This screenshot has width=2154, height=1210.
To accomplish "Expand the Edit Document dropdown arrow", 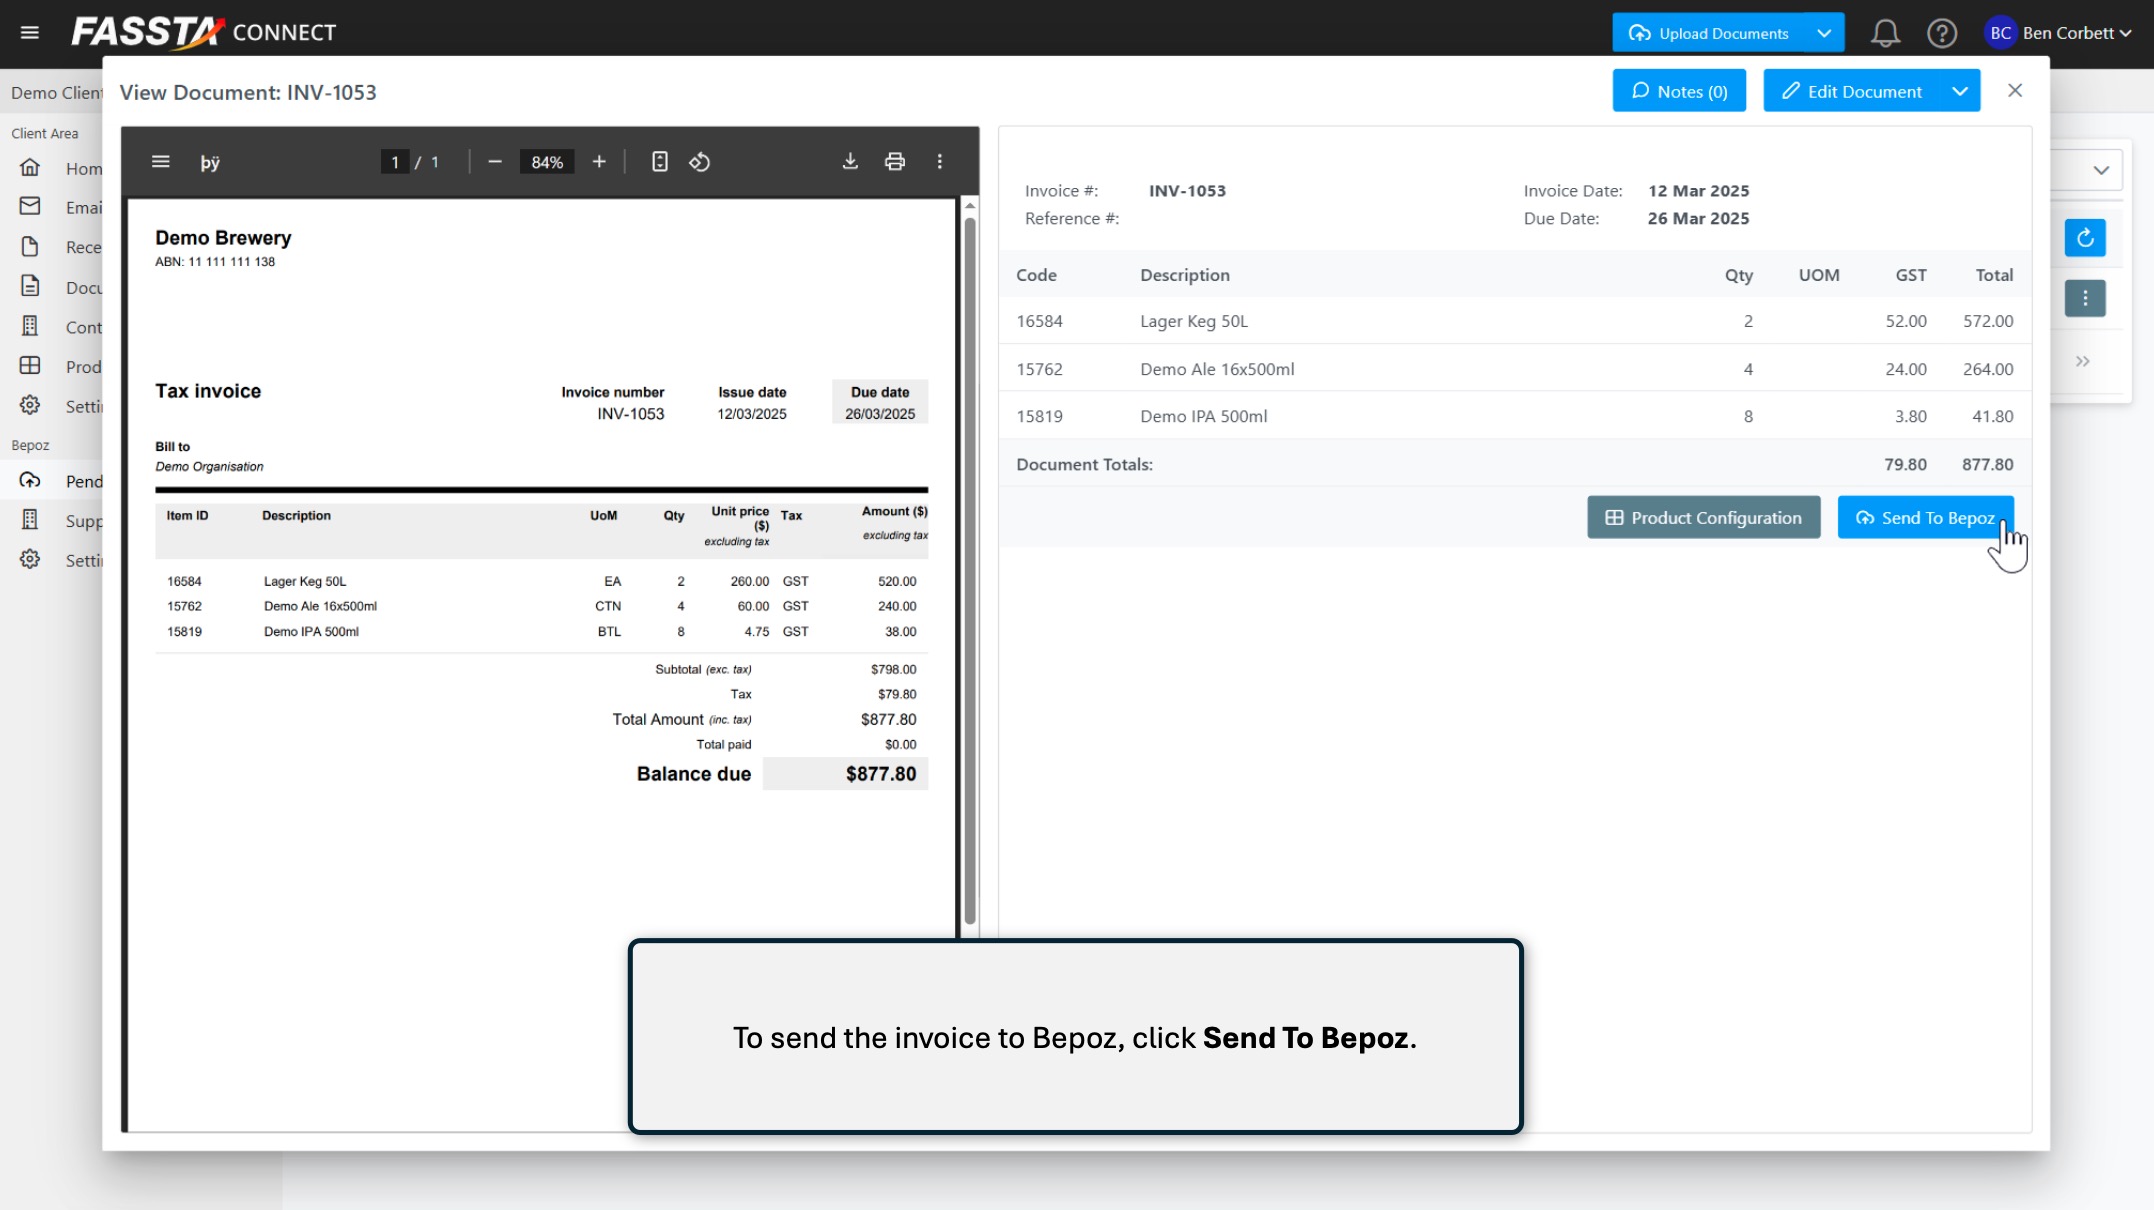I will [x=1961, y=91].
